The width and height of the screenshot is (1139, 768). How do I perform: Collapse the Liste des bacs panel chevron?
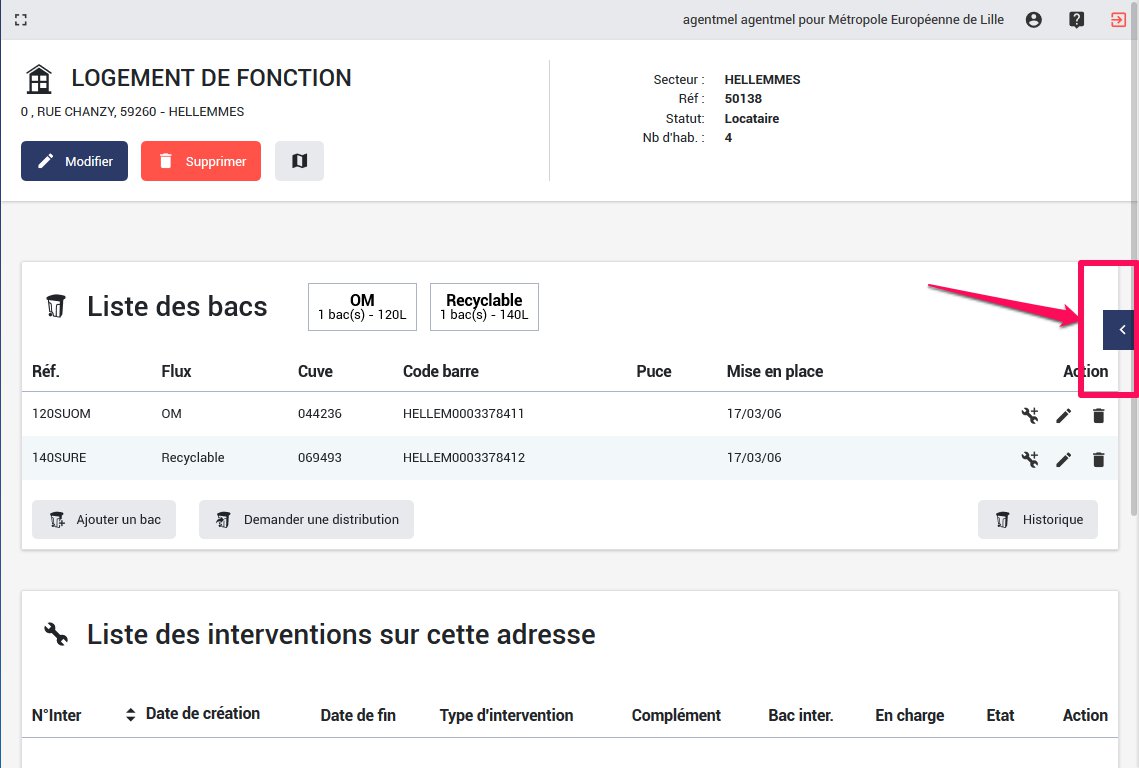coord(1118,329)
